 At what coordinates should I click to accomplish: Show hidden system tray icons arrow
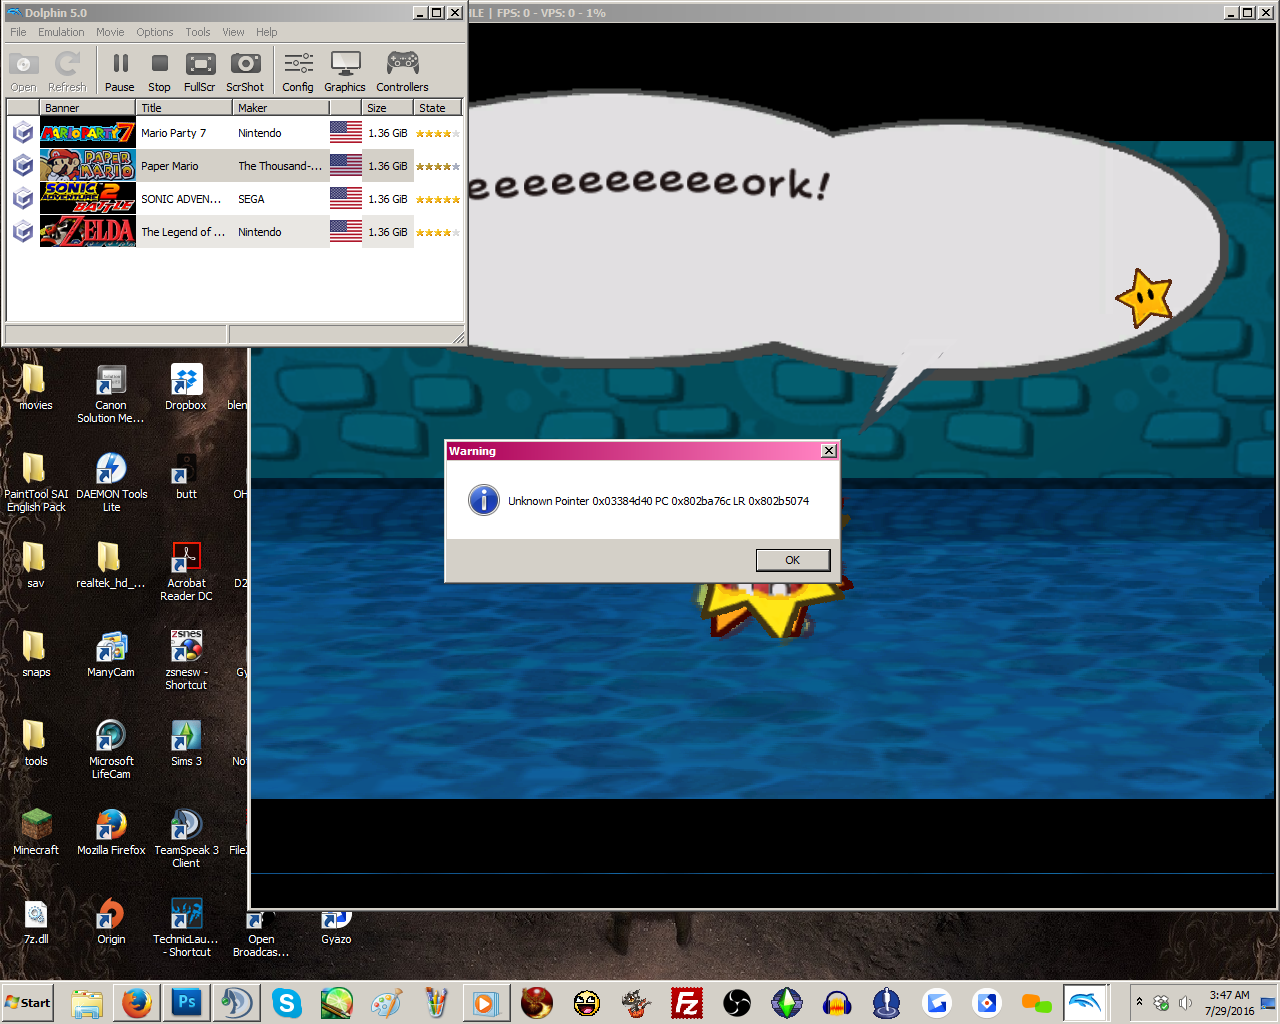coord(1139,1002)
